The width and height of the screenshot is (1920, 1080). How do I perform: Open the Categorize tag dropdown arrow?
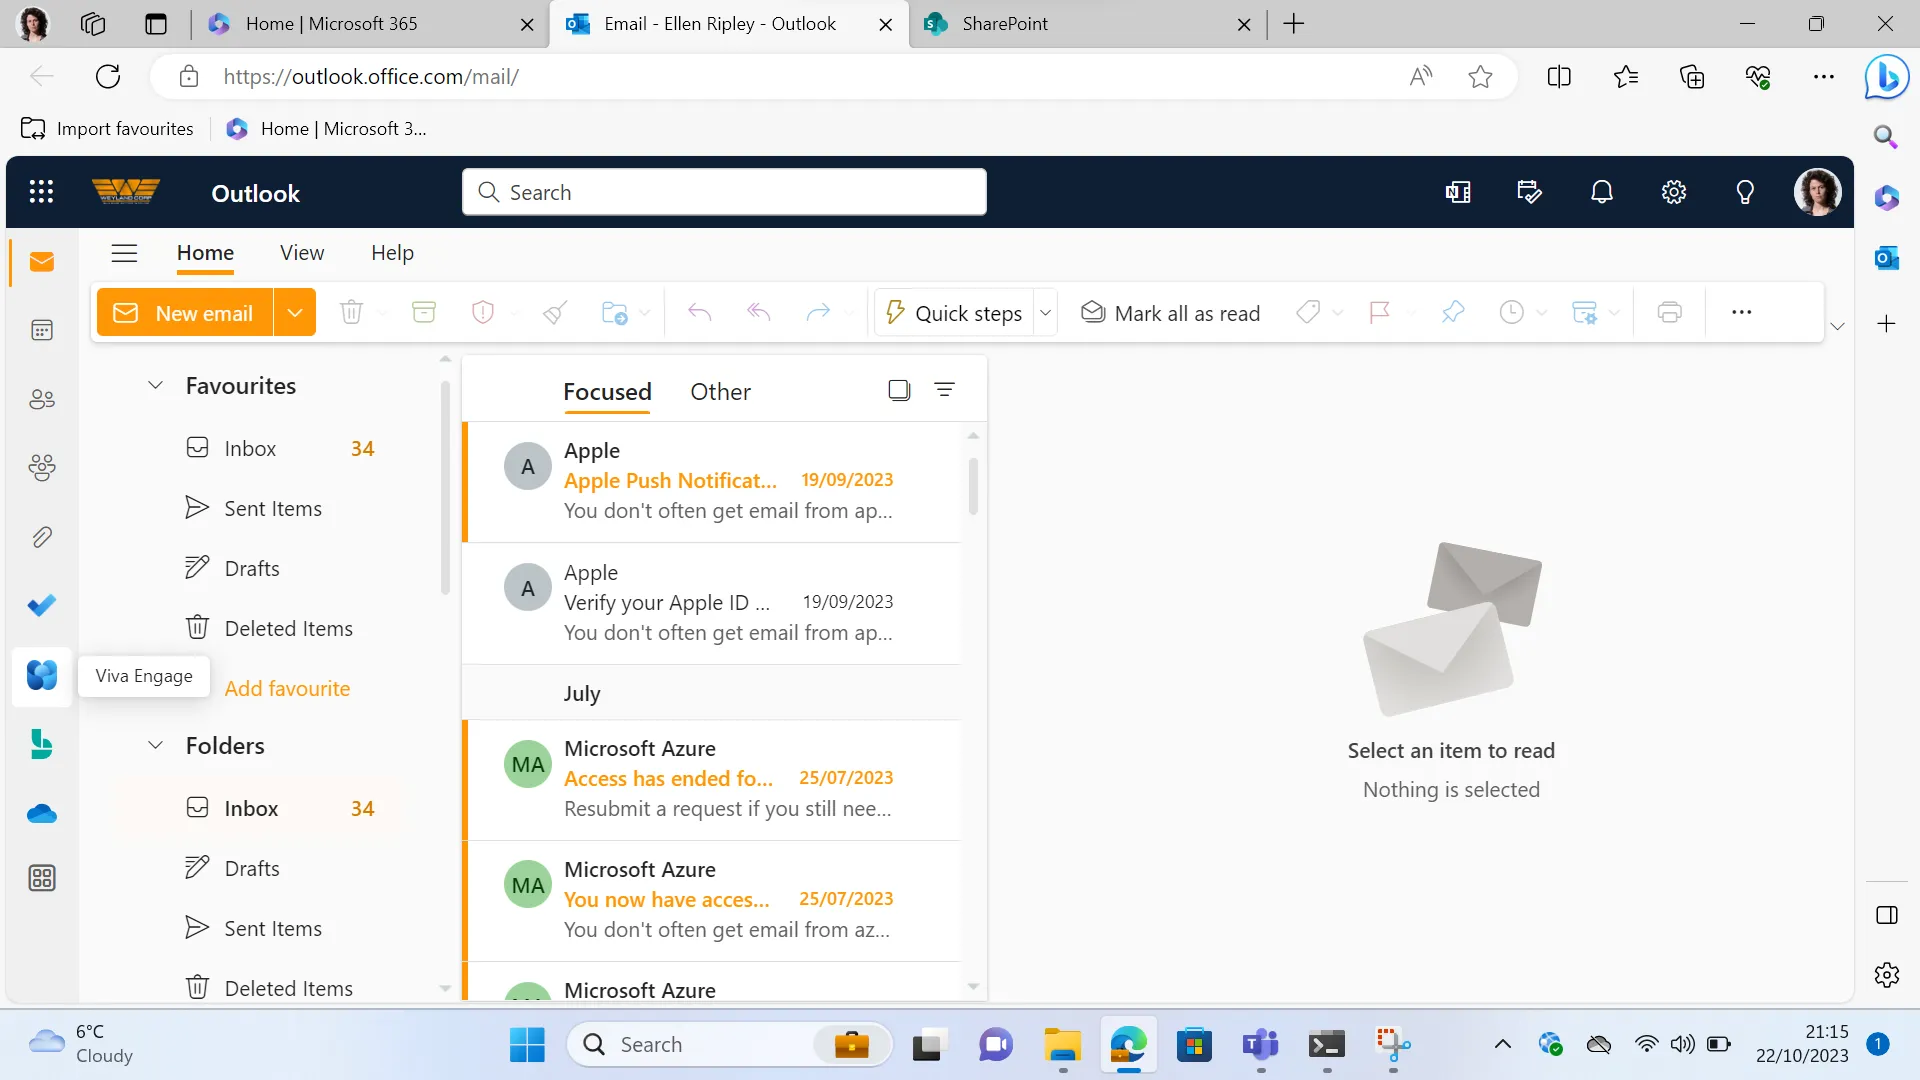(x=1338, y=313)
